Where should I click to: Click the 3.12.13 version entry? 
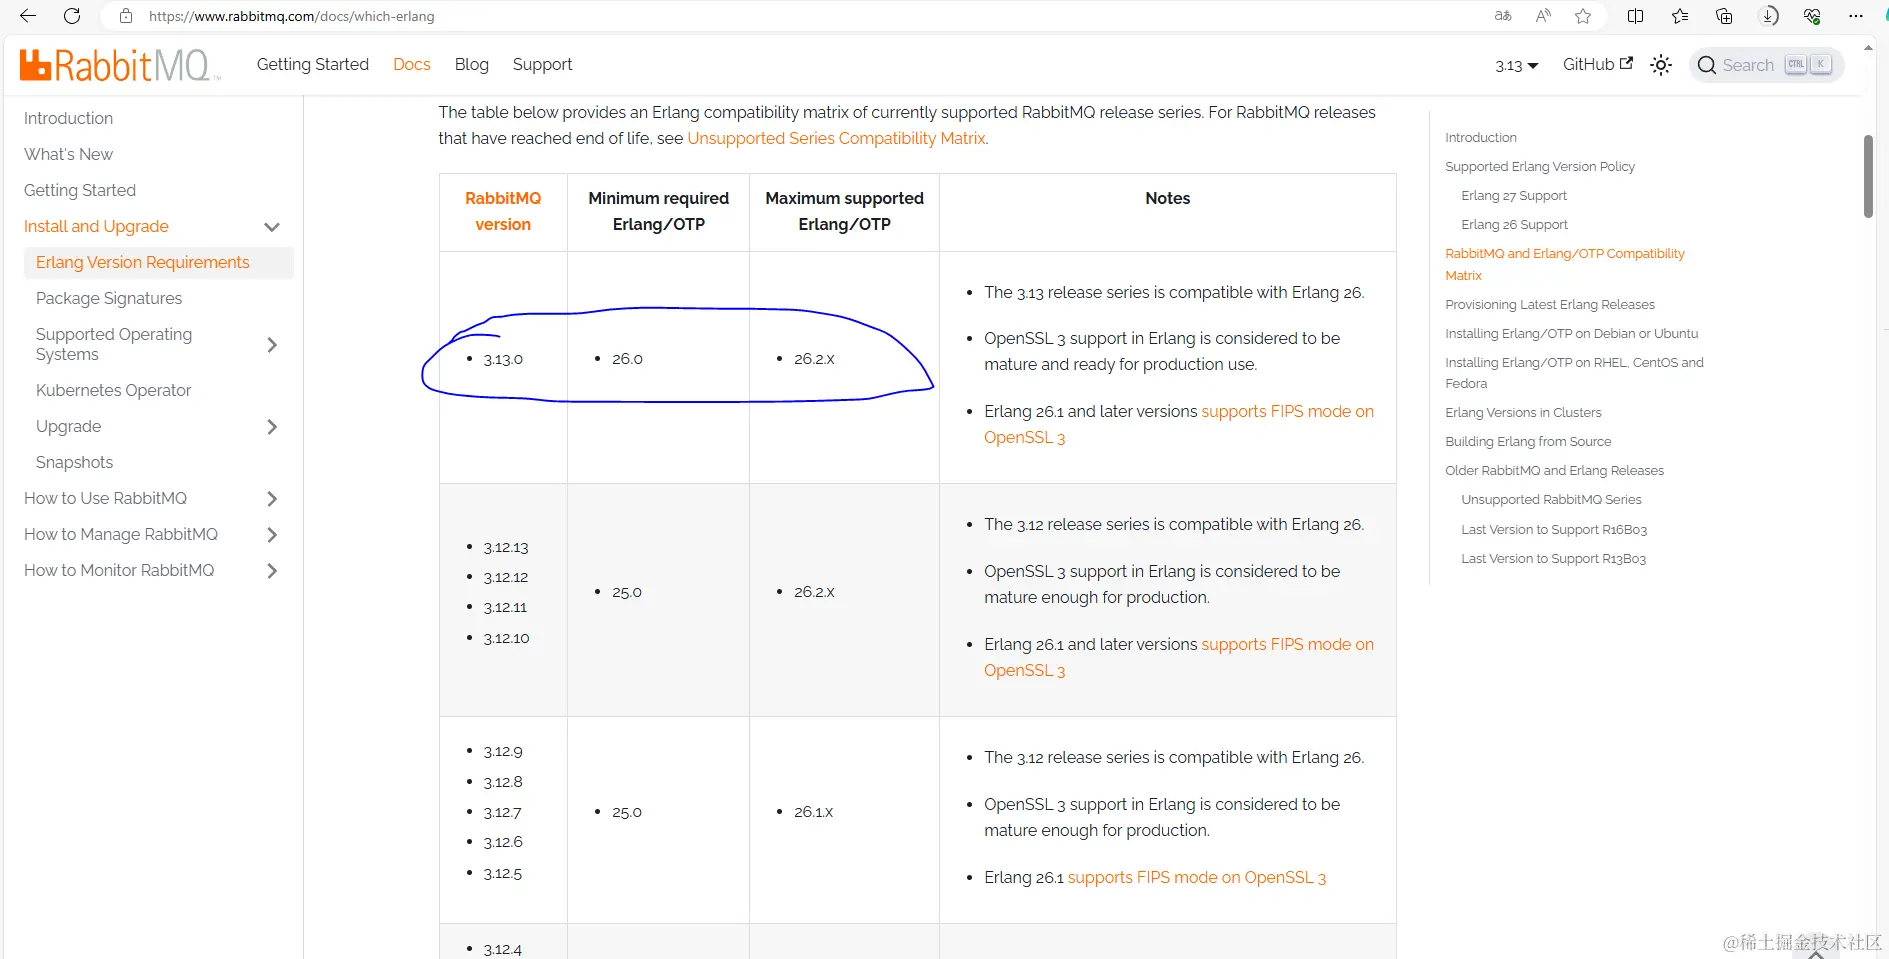tap(506, 547)
